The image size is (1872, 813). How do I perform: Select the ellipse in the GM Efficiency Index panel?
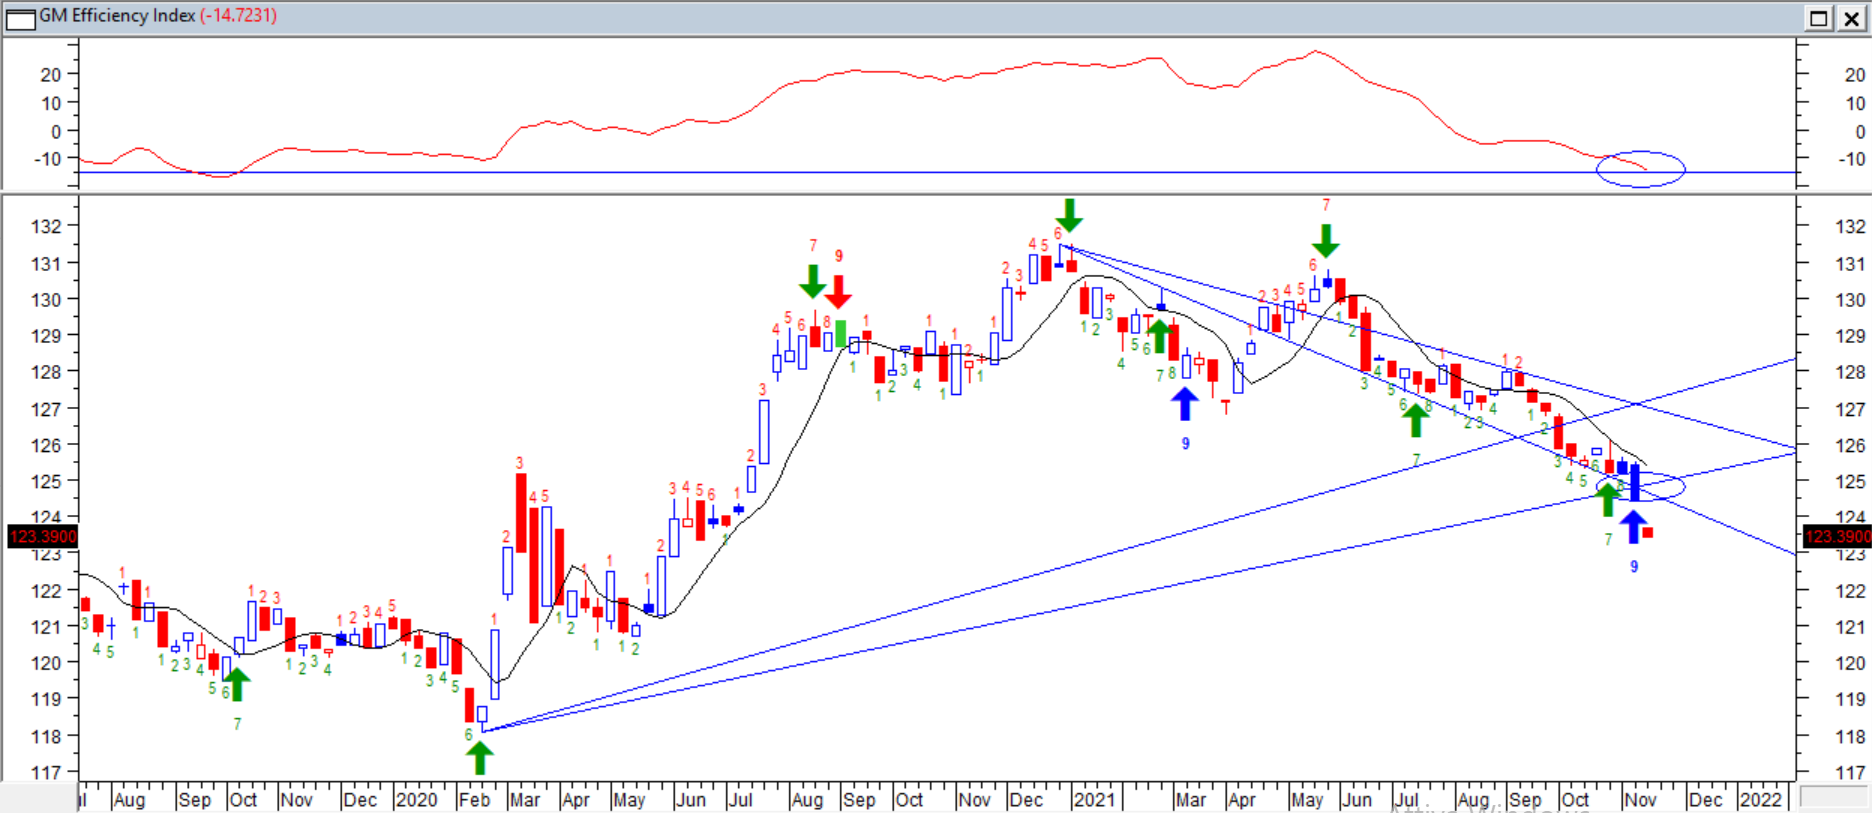[1641, 169]
